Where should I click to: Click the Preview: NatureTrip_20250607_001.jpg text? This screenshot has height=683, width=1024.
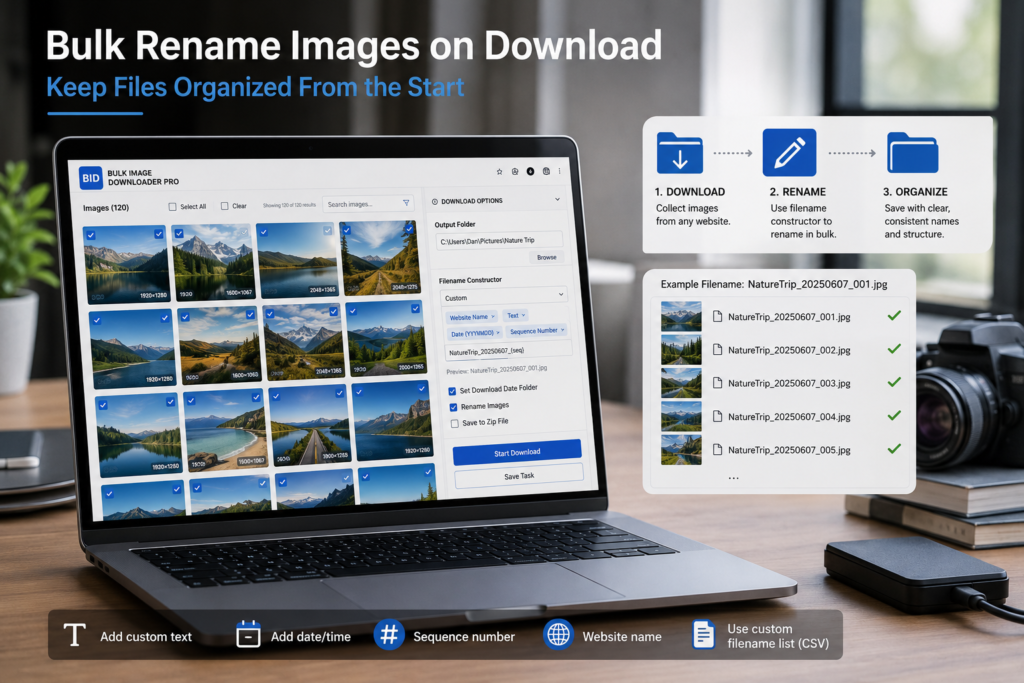coord(496,370)
